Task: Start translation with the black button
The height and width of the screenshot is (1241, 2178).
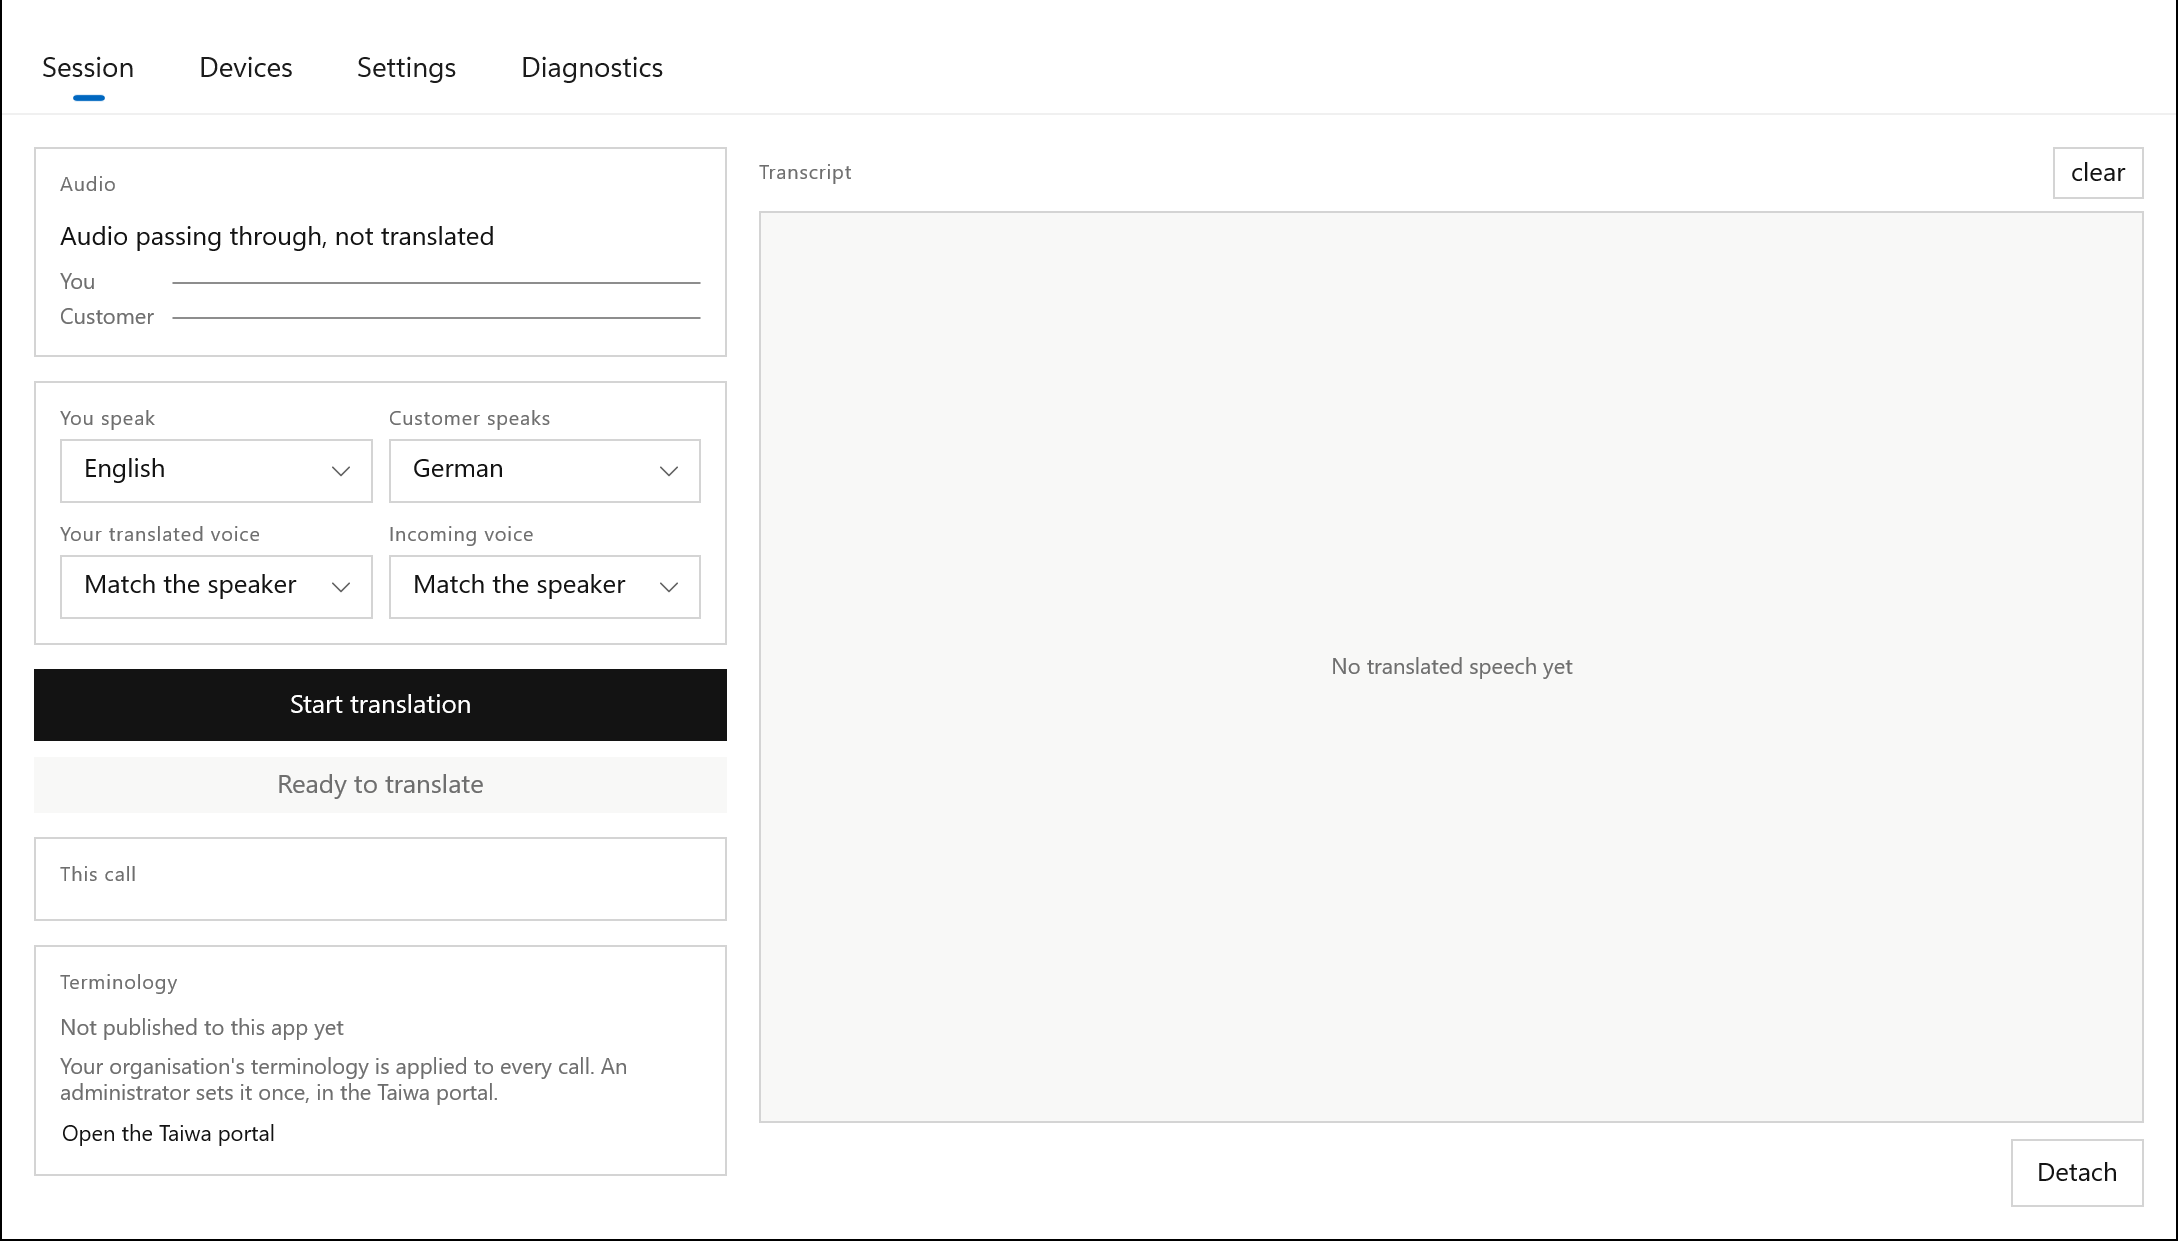Action: 380,705
